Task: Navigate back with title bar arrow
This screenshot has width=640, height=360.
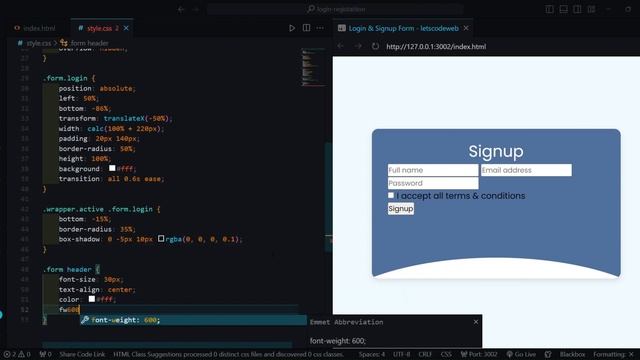Action: pyautogui.click(x=181, y=9)
